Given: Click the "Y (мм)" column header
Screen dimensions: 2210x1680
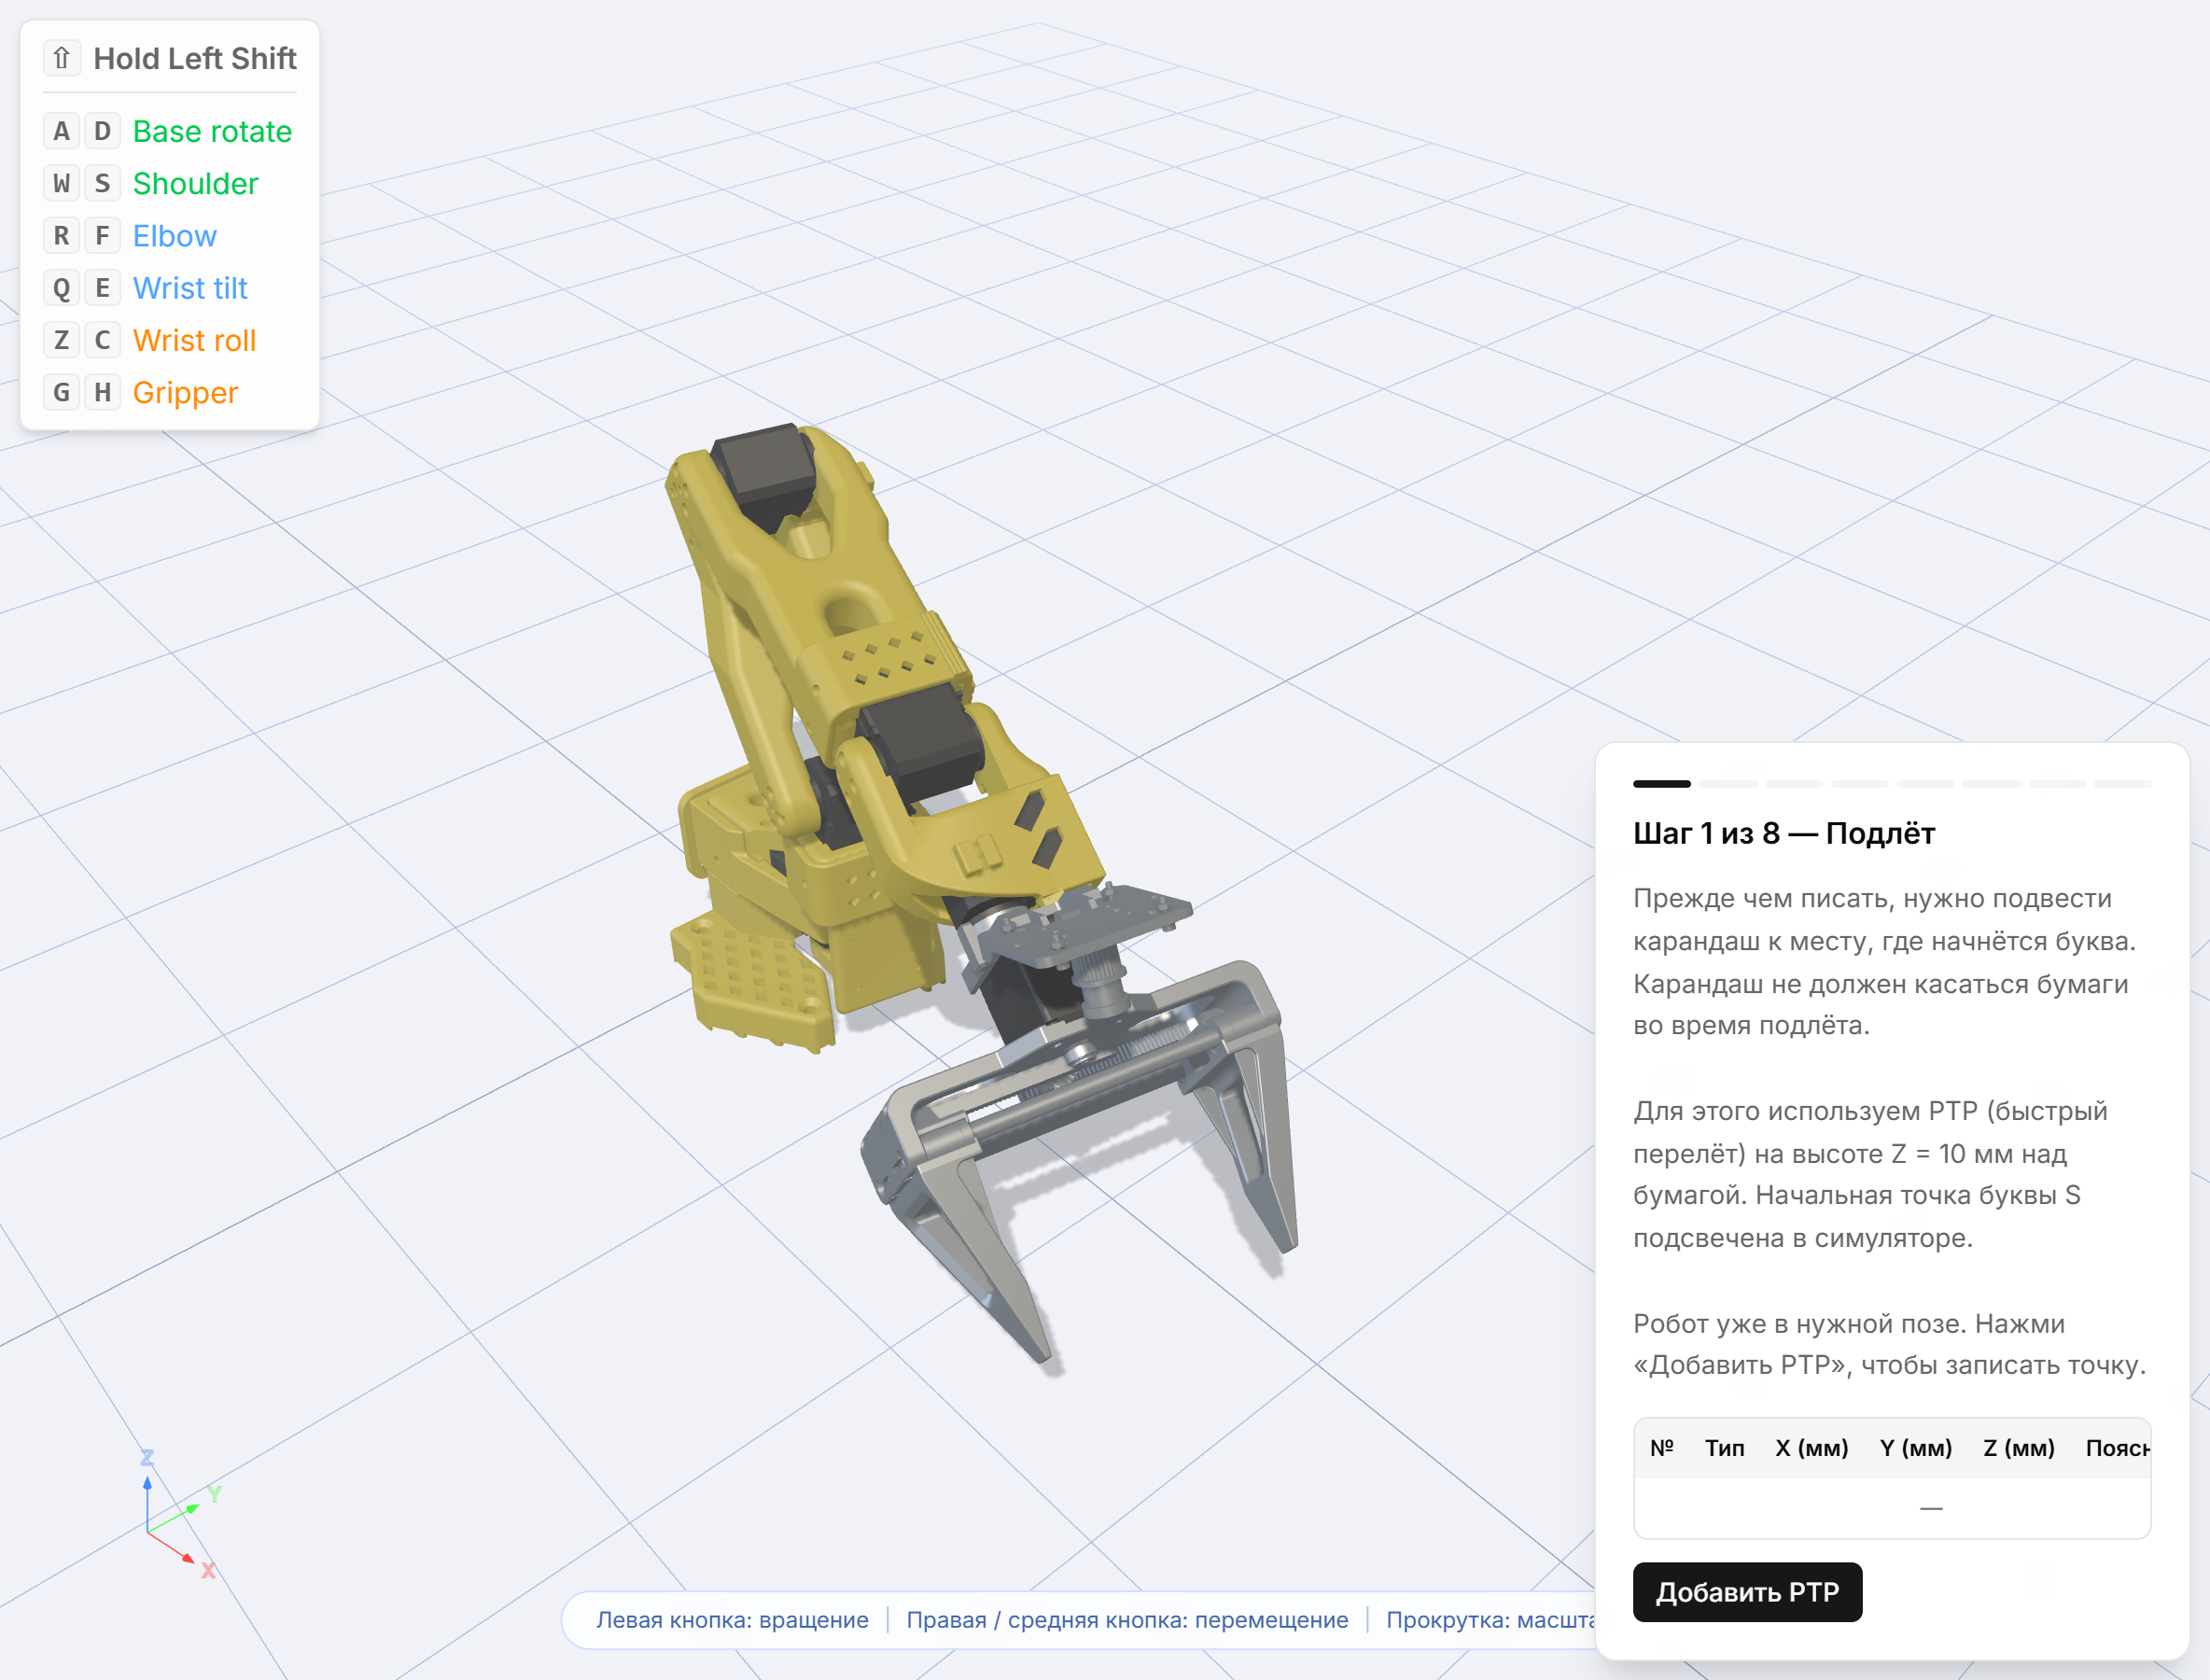Looking at the screenshot, I should (x=1916, y=1448).
